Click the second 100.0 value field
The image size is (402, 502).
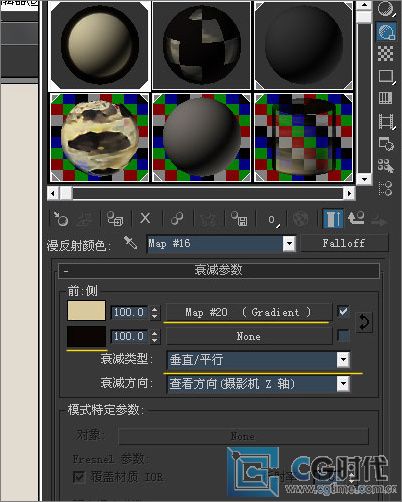130,336
